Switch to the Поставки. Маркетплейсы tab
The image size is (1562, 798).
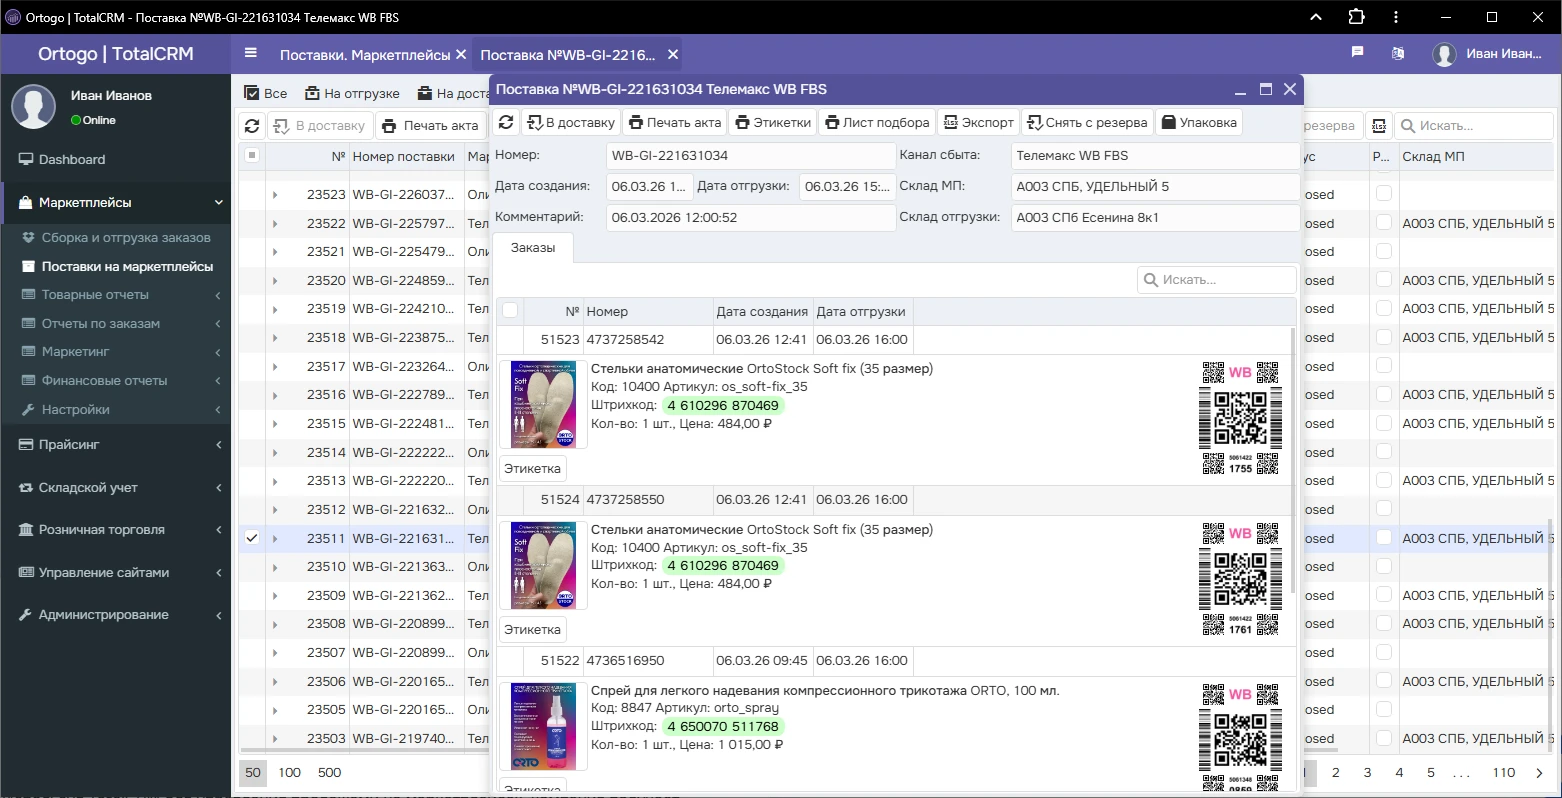[x=364, y=55]
